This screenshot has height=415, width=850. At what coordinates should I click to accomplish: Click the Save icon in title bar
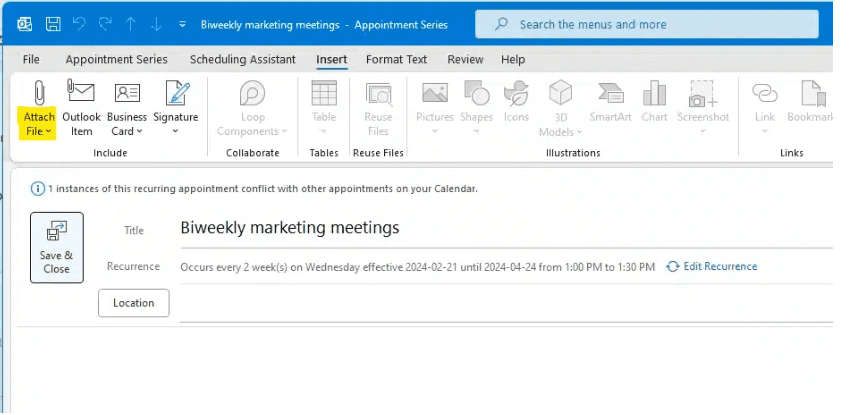click(x=53, y=23)
